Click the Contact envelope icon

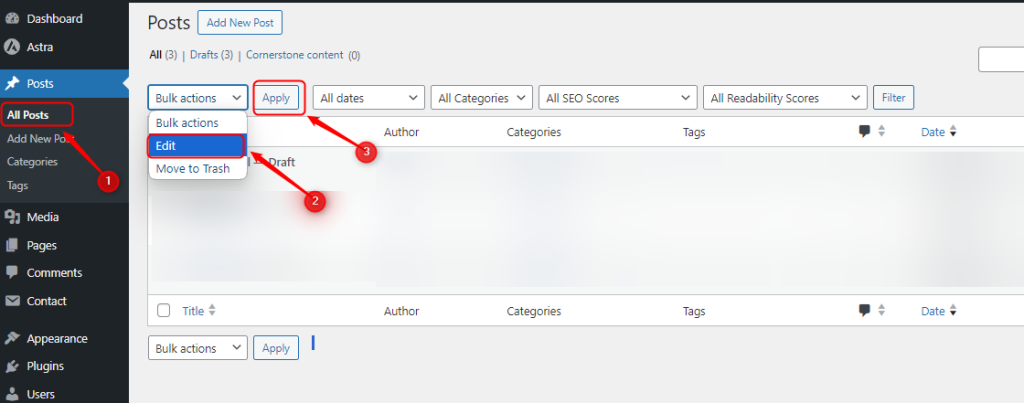tap(13, 301)
